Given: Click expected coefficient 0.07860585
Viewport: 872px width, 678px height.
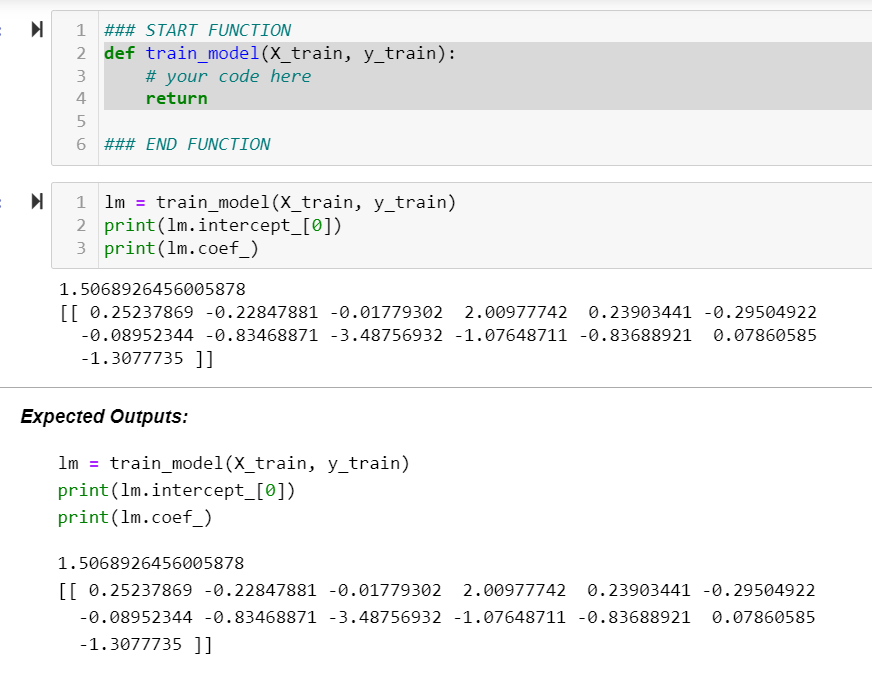Looking at the screenshot, I should coord(763,617).
